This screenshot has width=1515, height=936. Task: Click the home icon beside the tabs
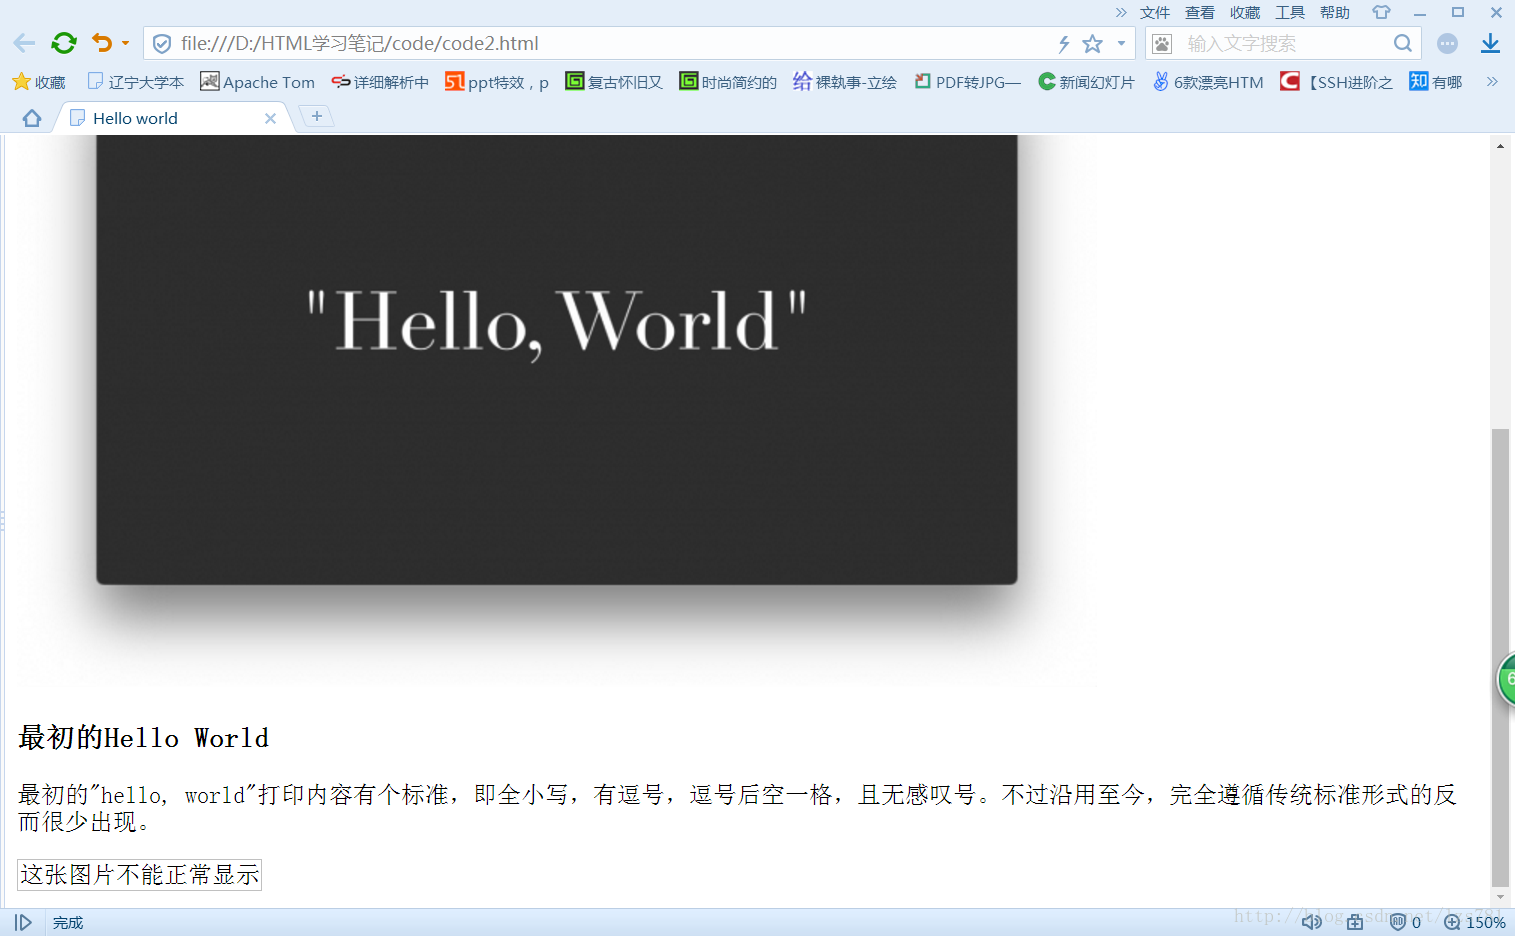click(32, 118)
